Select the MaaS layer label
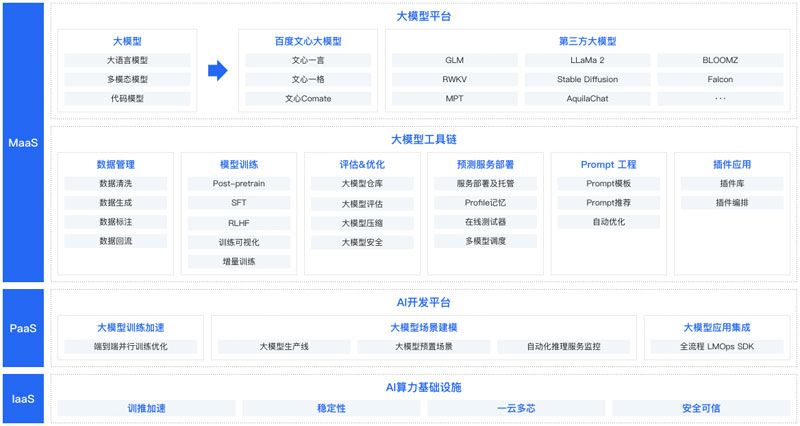The height and width of the screenshot is (426, 800). point(23,142)
